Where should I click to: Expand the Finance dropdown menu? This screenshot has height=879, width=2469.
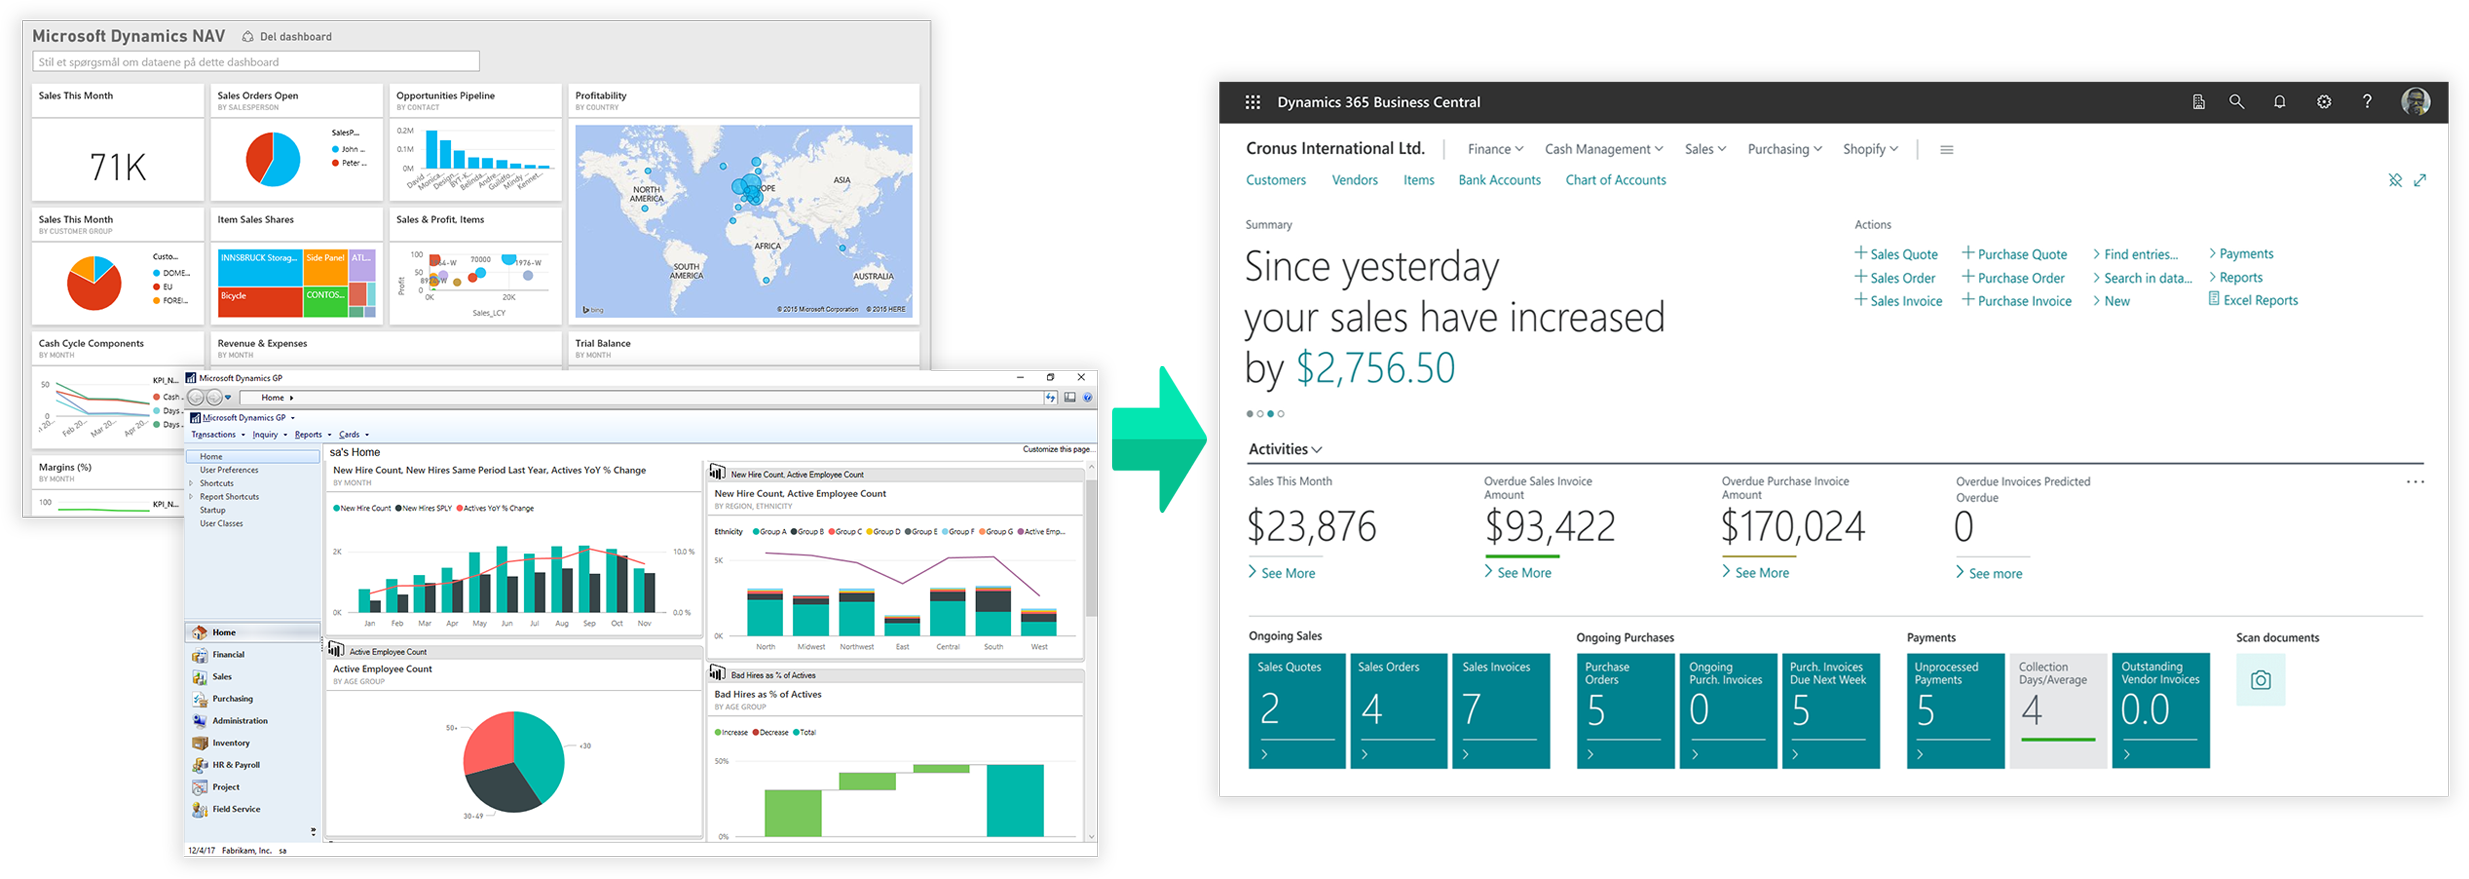coord(1495,149)
